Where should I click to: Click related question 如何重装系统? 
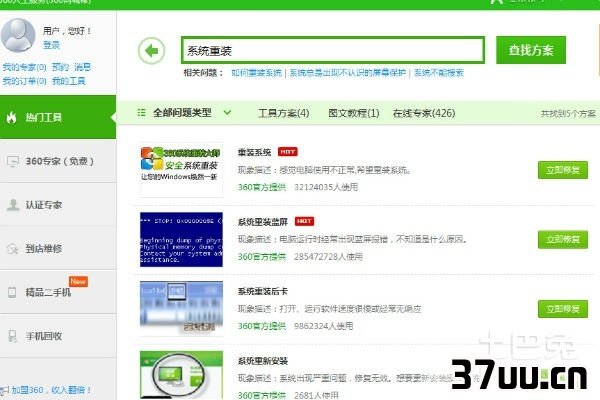(x=256, y=73)
